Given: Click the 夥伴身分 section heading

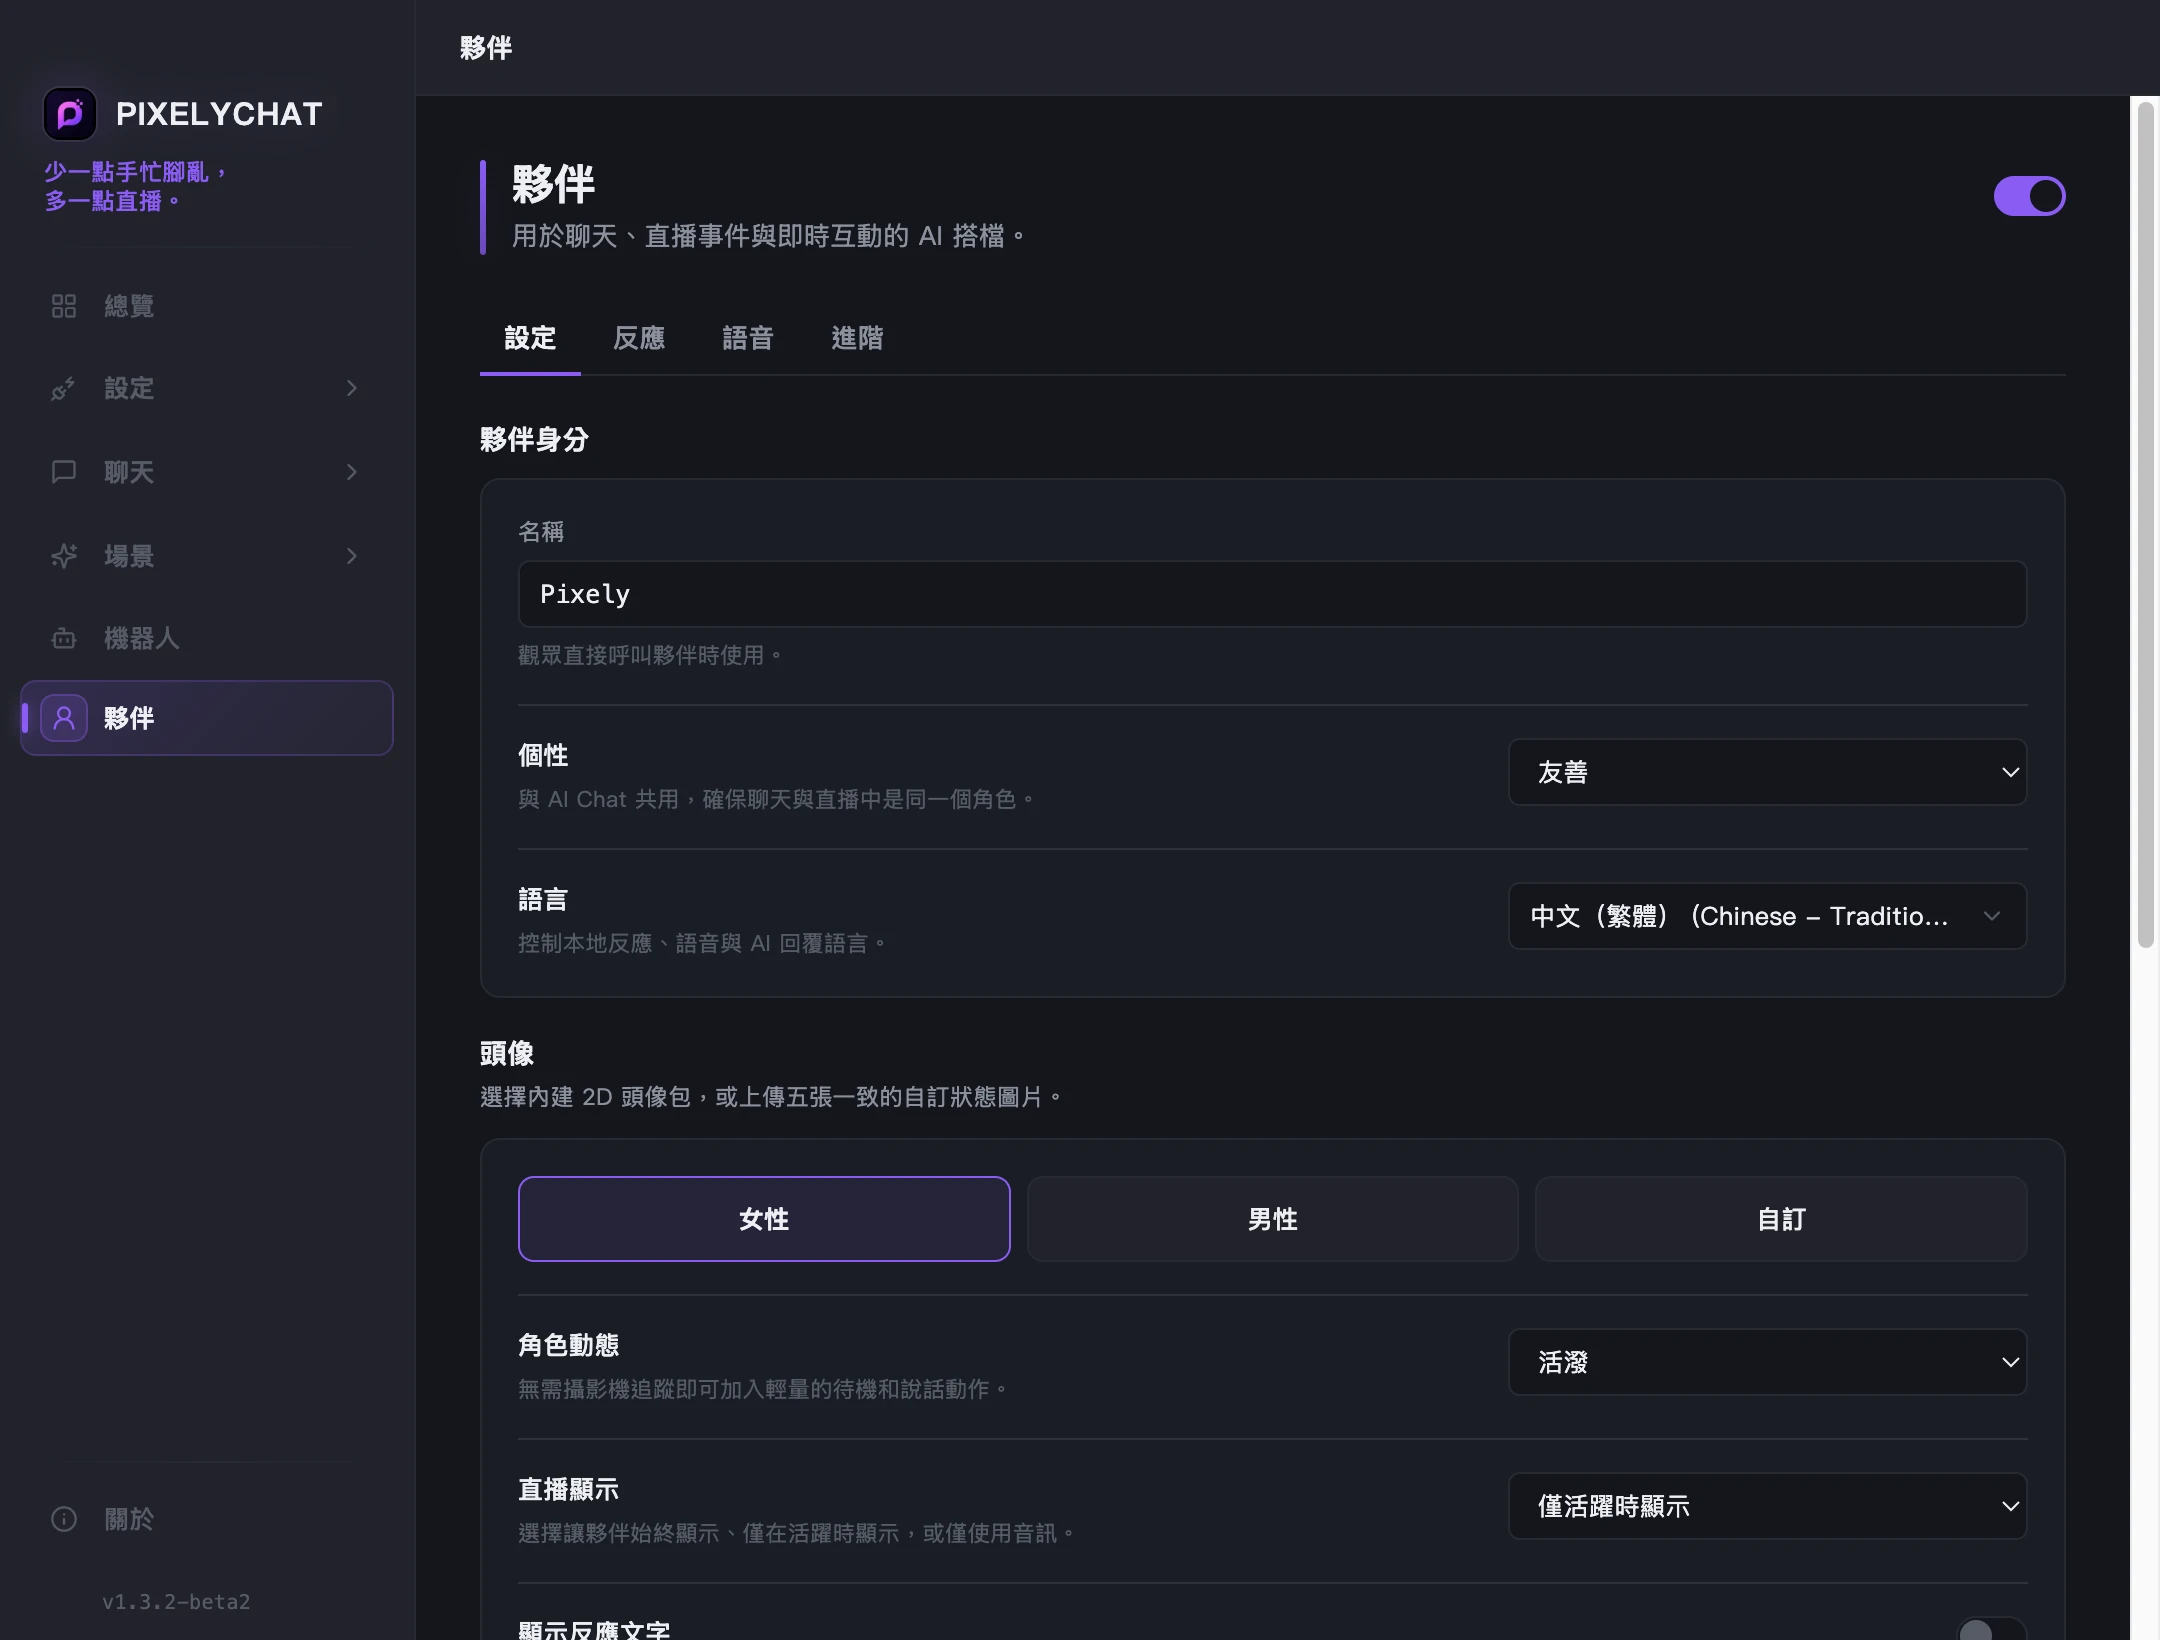Looking at the screenshot, I should (x=534, y=439).
